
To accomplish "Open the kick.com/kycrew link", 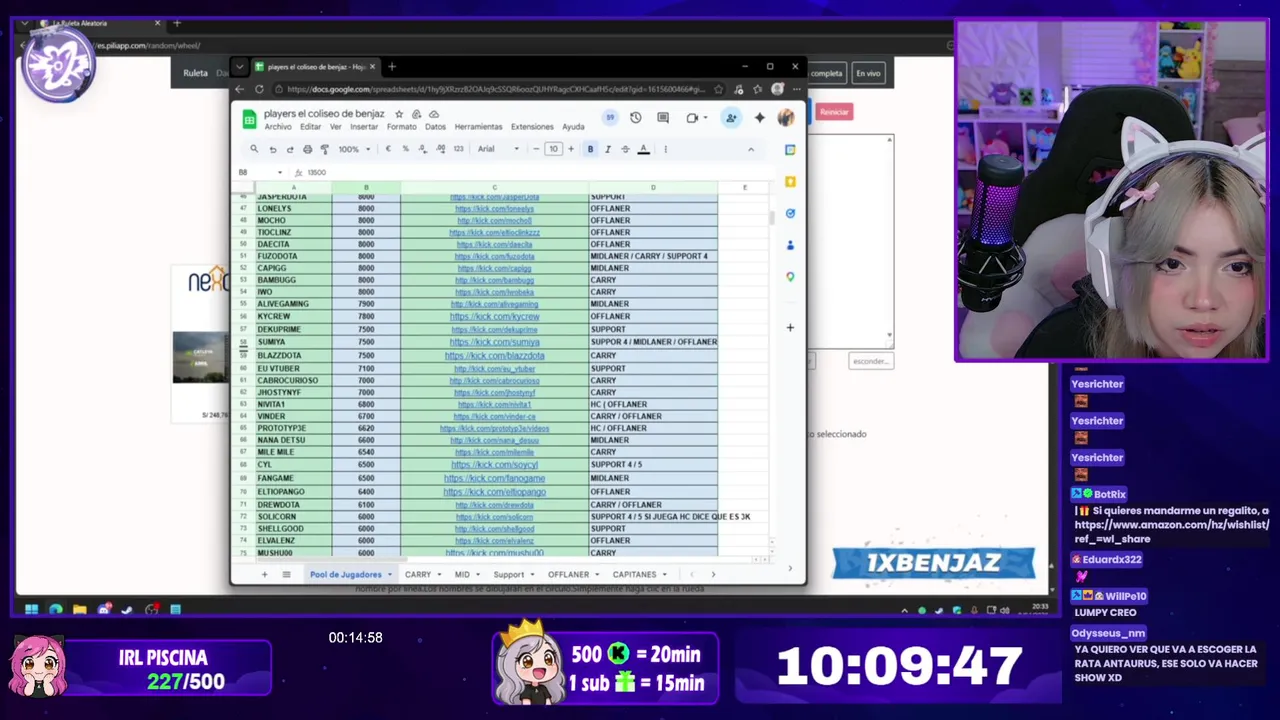I will click(x=494, y=316).
